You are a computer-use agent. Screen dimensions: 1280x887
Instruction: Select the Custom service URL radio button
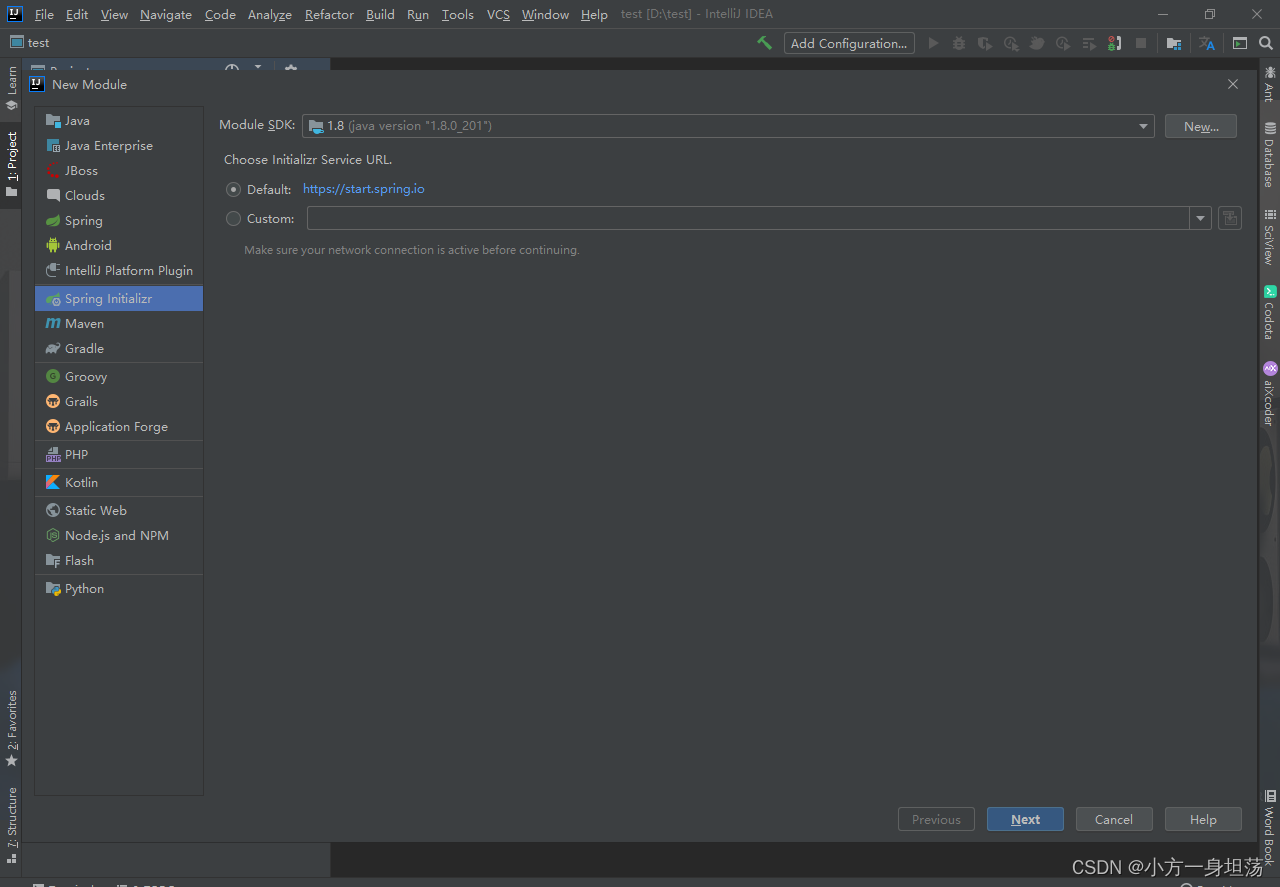233,218
